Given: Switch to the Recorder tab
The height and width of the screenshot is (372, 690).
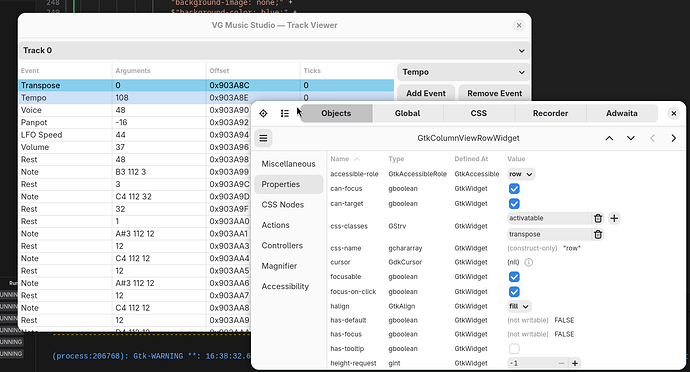Looking at the screenshot, I should coord(551,114).
